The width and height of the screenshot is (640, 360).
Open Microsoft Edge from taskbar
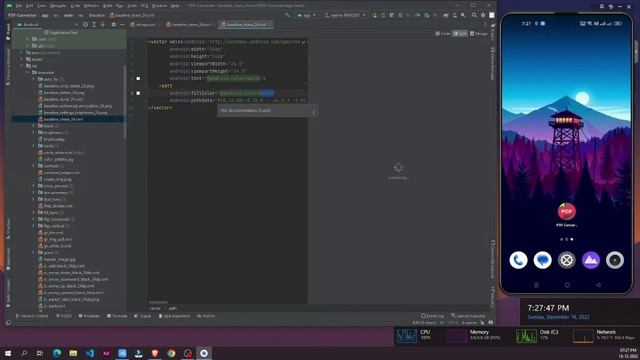57,353
